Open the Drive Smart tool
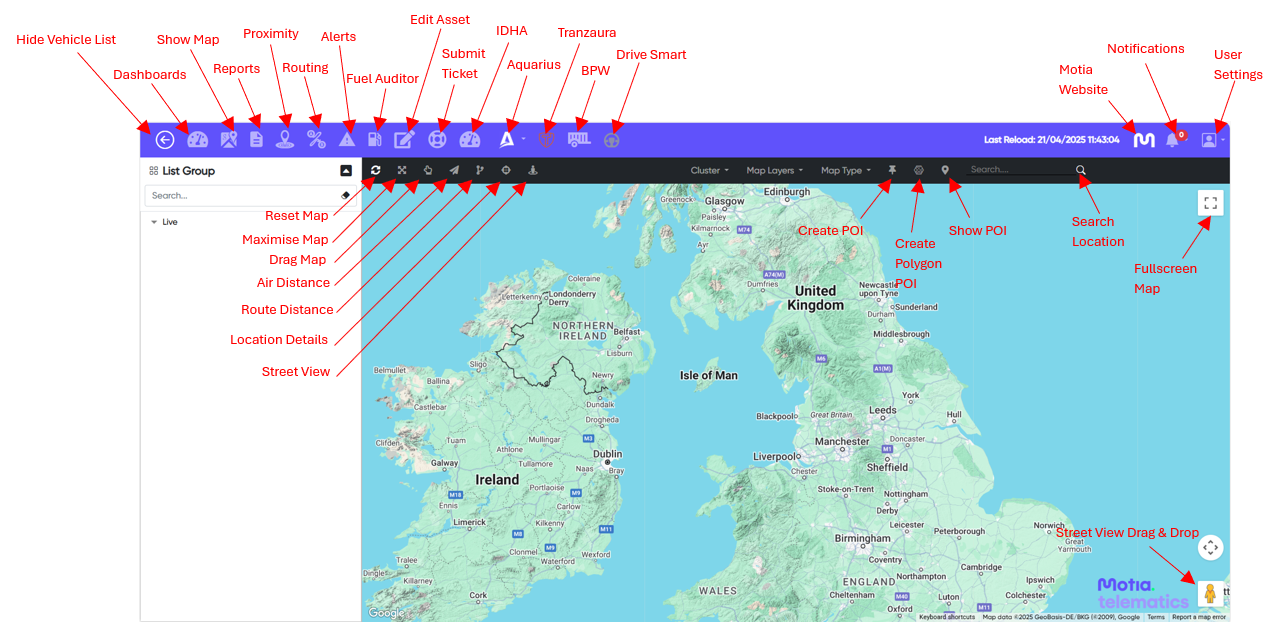The image size is (1285, 633). 612,140
